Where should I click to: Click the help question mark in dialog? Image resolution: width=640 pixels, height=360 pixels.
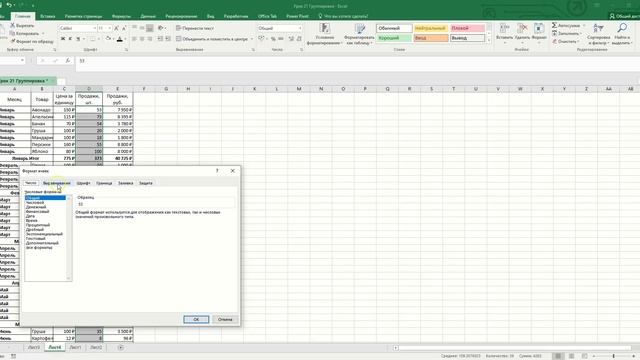(x=217, y=171)
